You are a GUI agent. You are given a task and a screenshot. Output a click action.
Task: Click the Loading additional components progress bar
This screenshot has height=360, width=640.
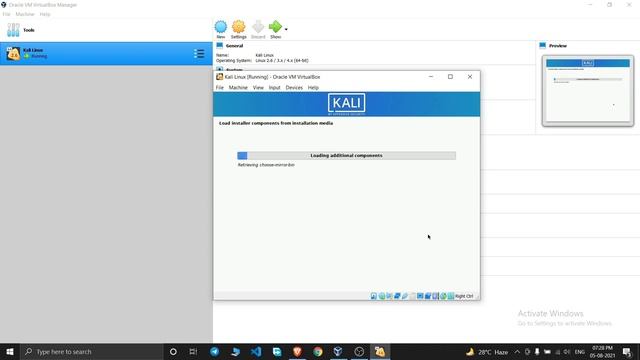[347, 156]
